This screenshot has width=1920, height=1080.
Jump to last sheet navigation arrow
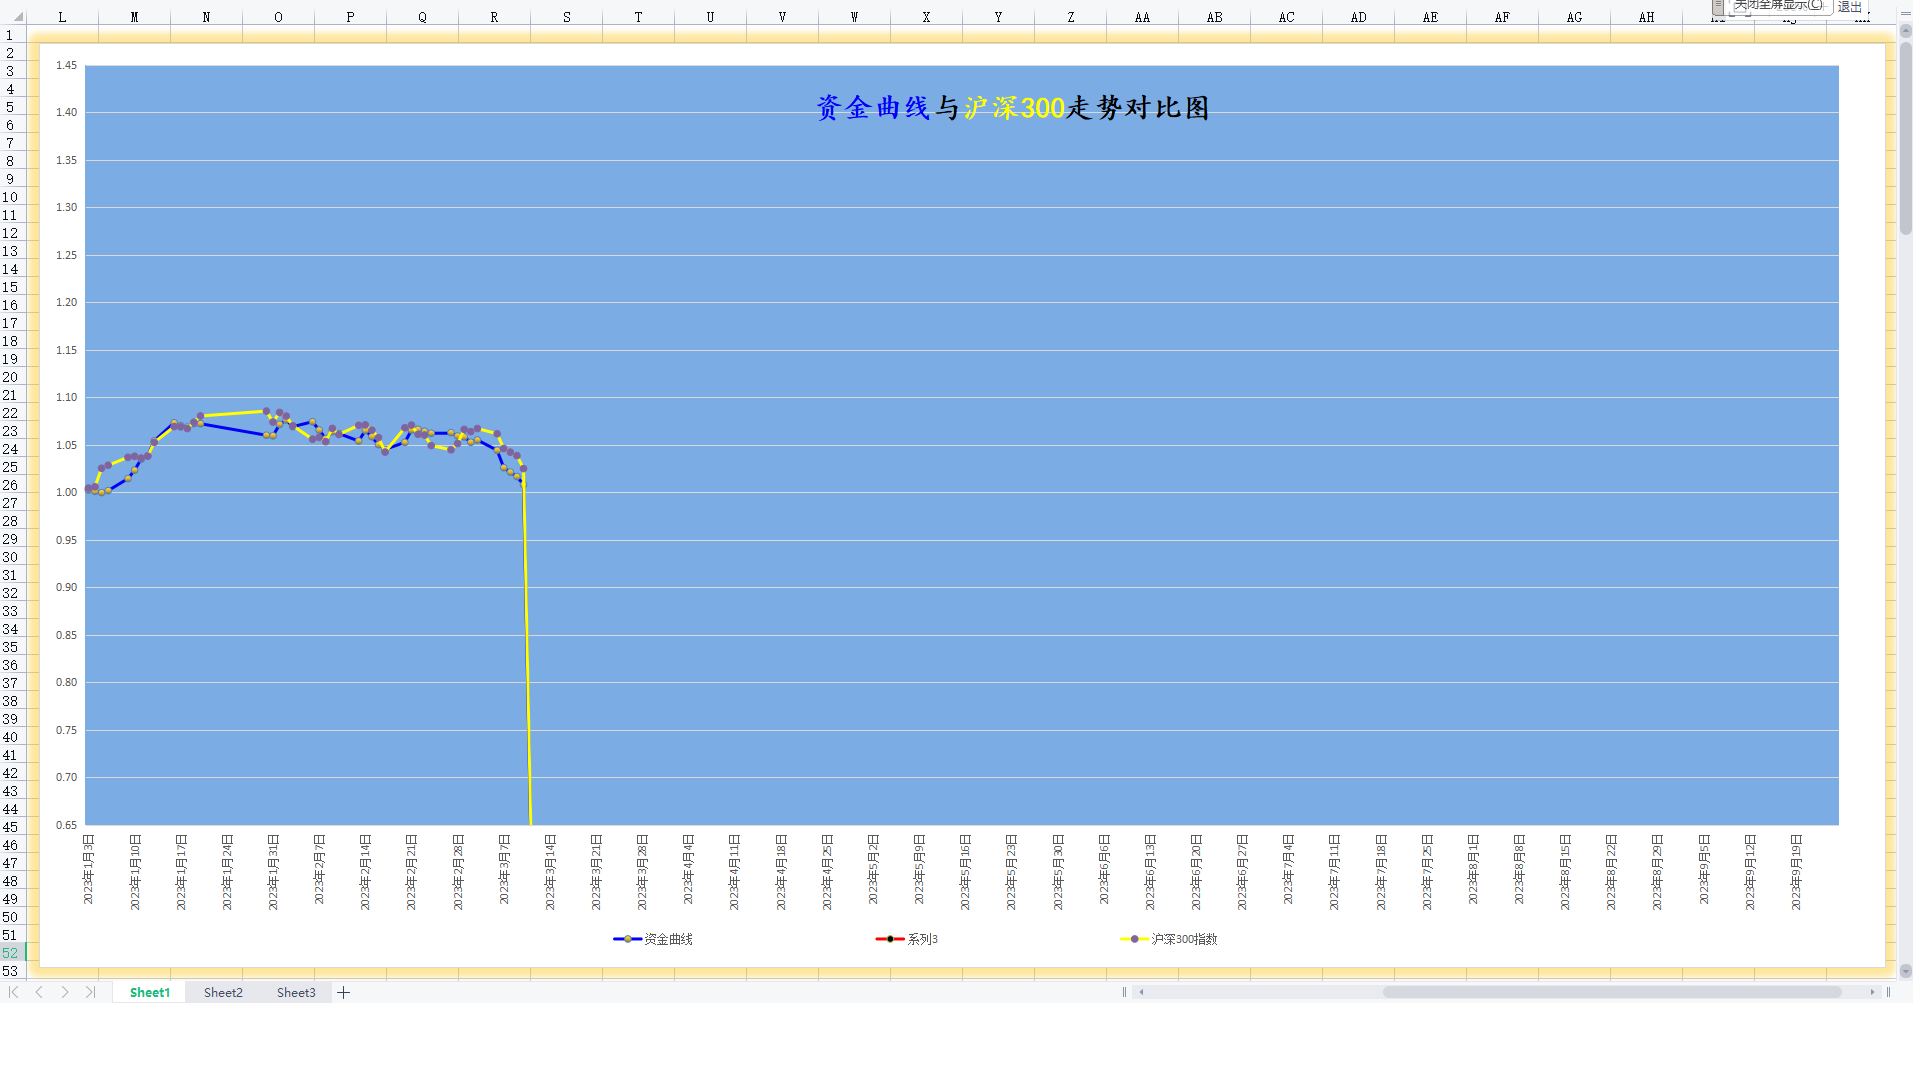click(91, 992)
